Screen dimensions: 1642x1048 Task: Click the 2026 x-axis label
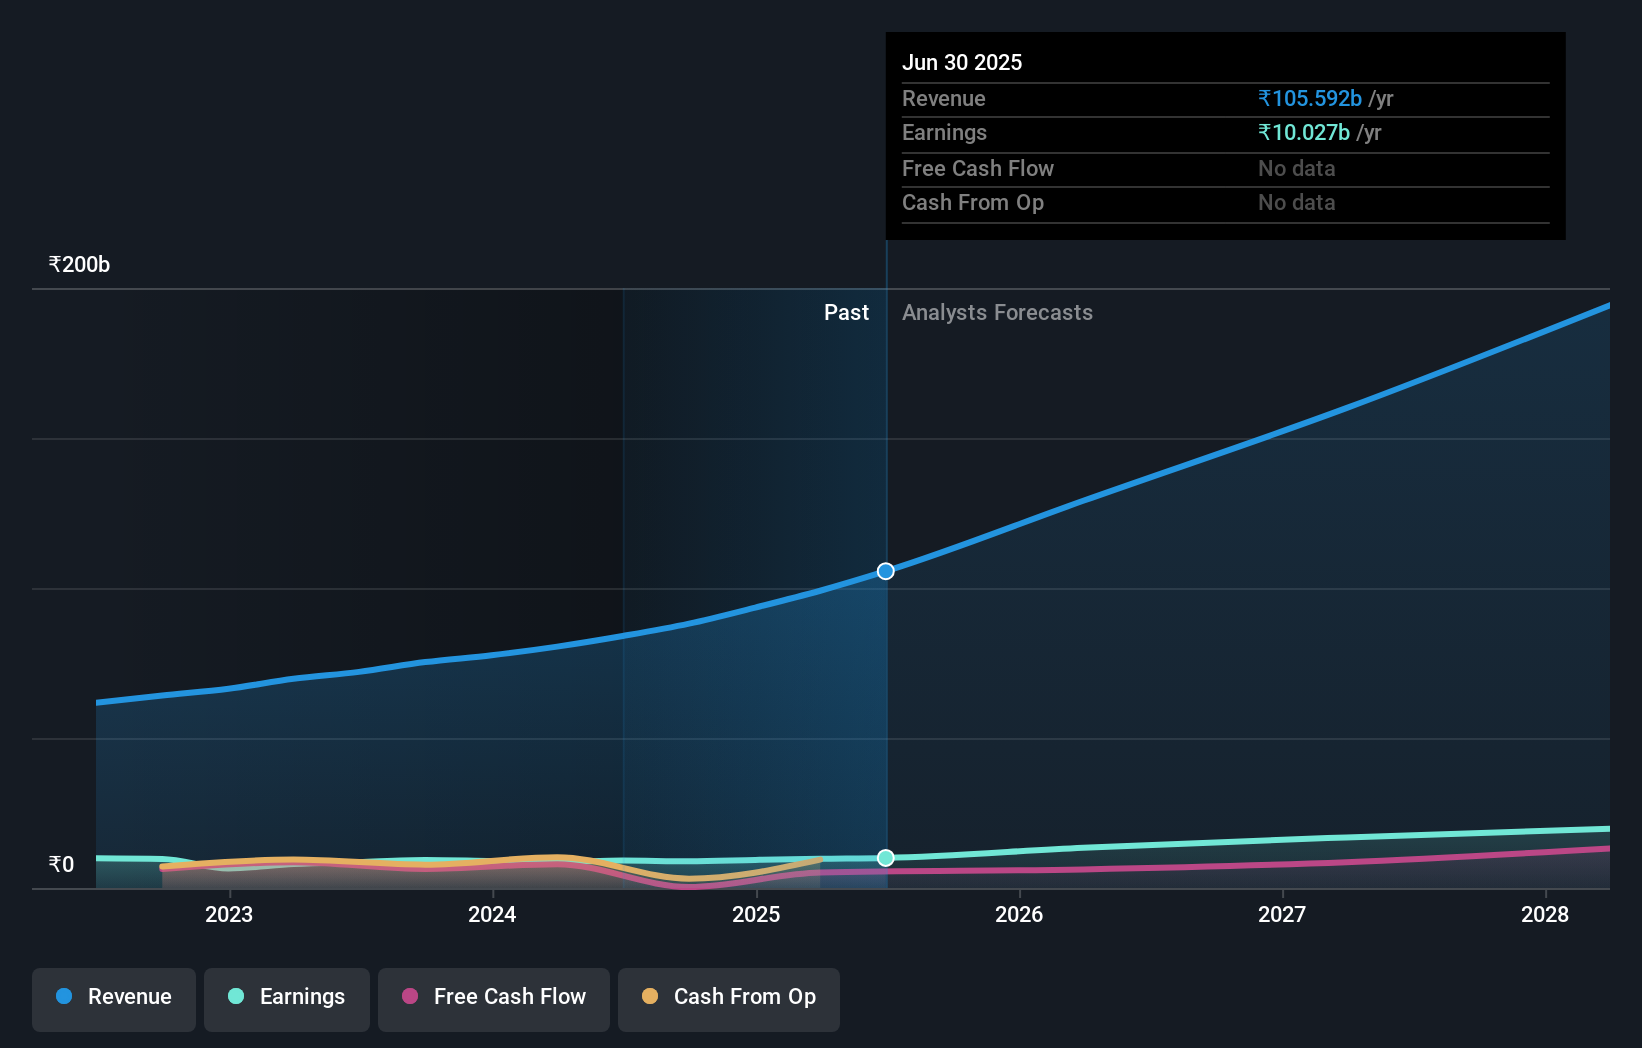(x=1019, y=914)
